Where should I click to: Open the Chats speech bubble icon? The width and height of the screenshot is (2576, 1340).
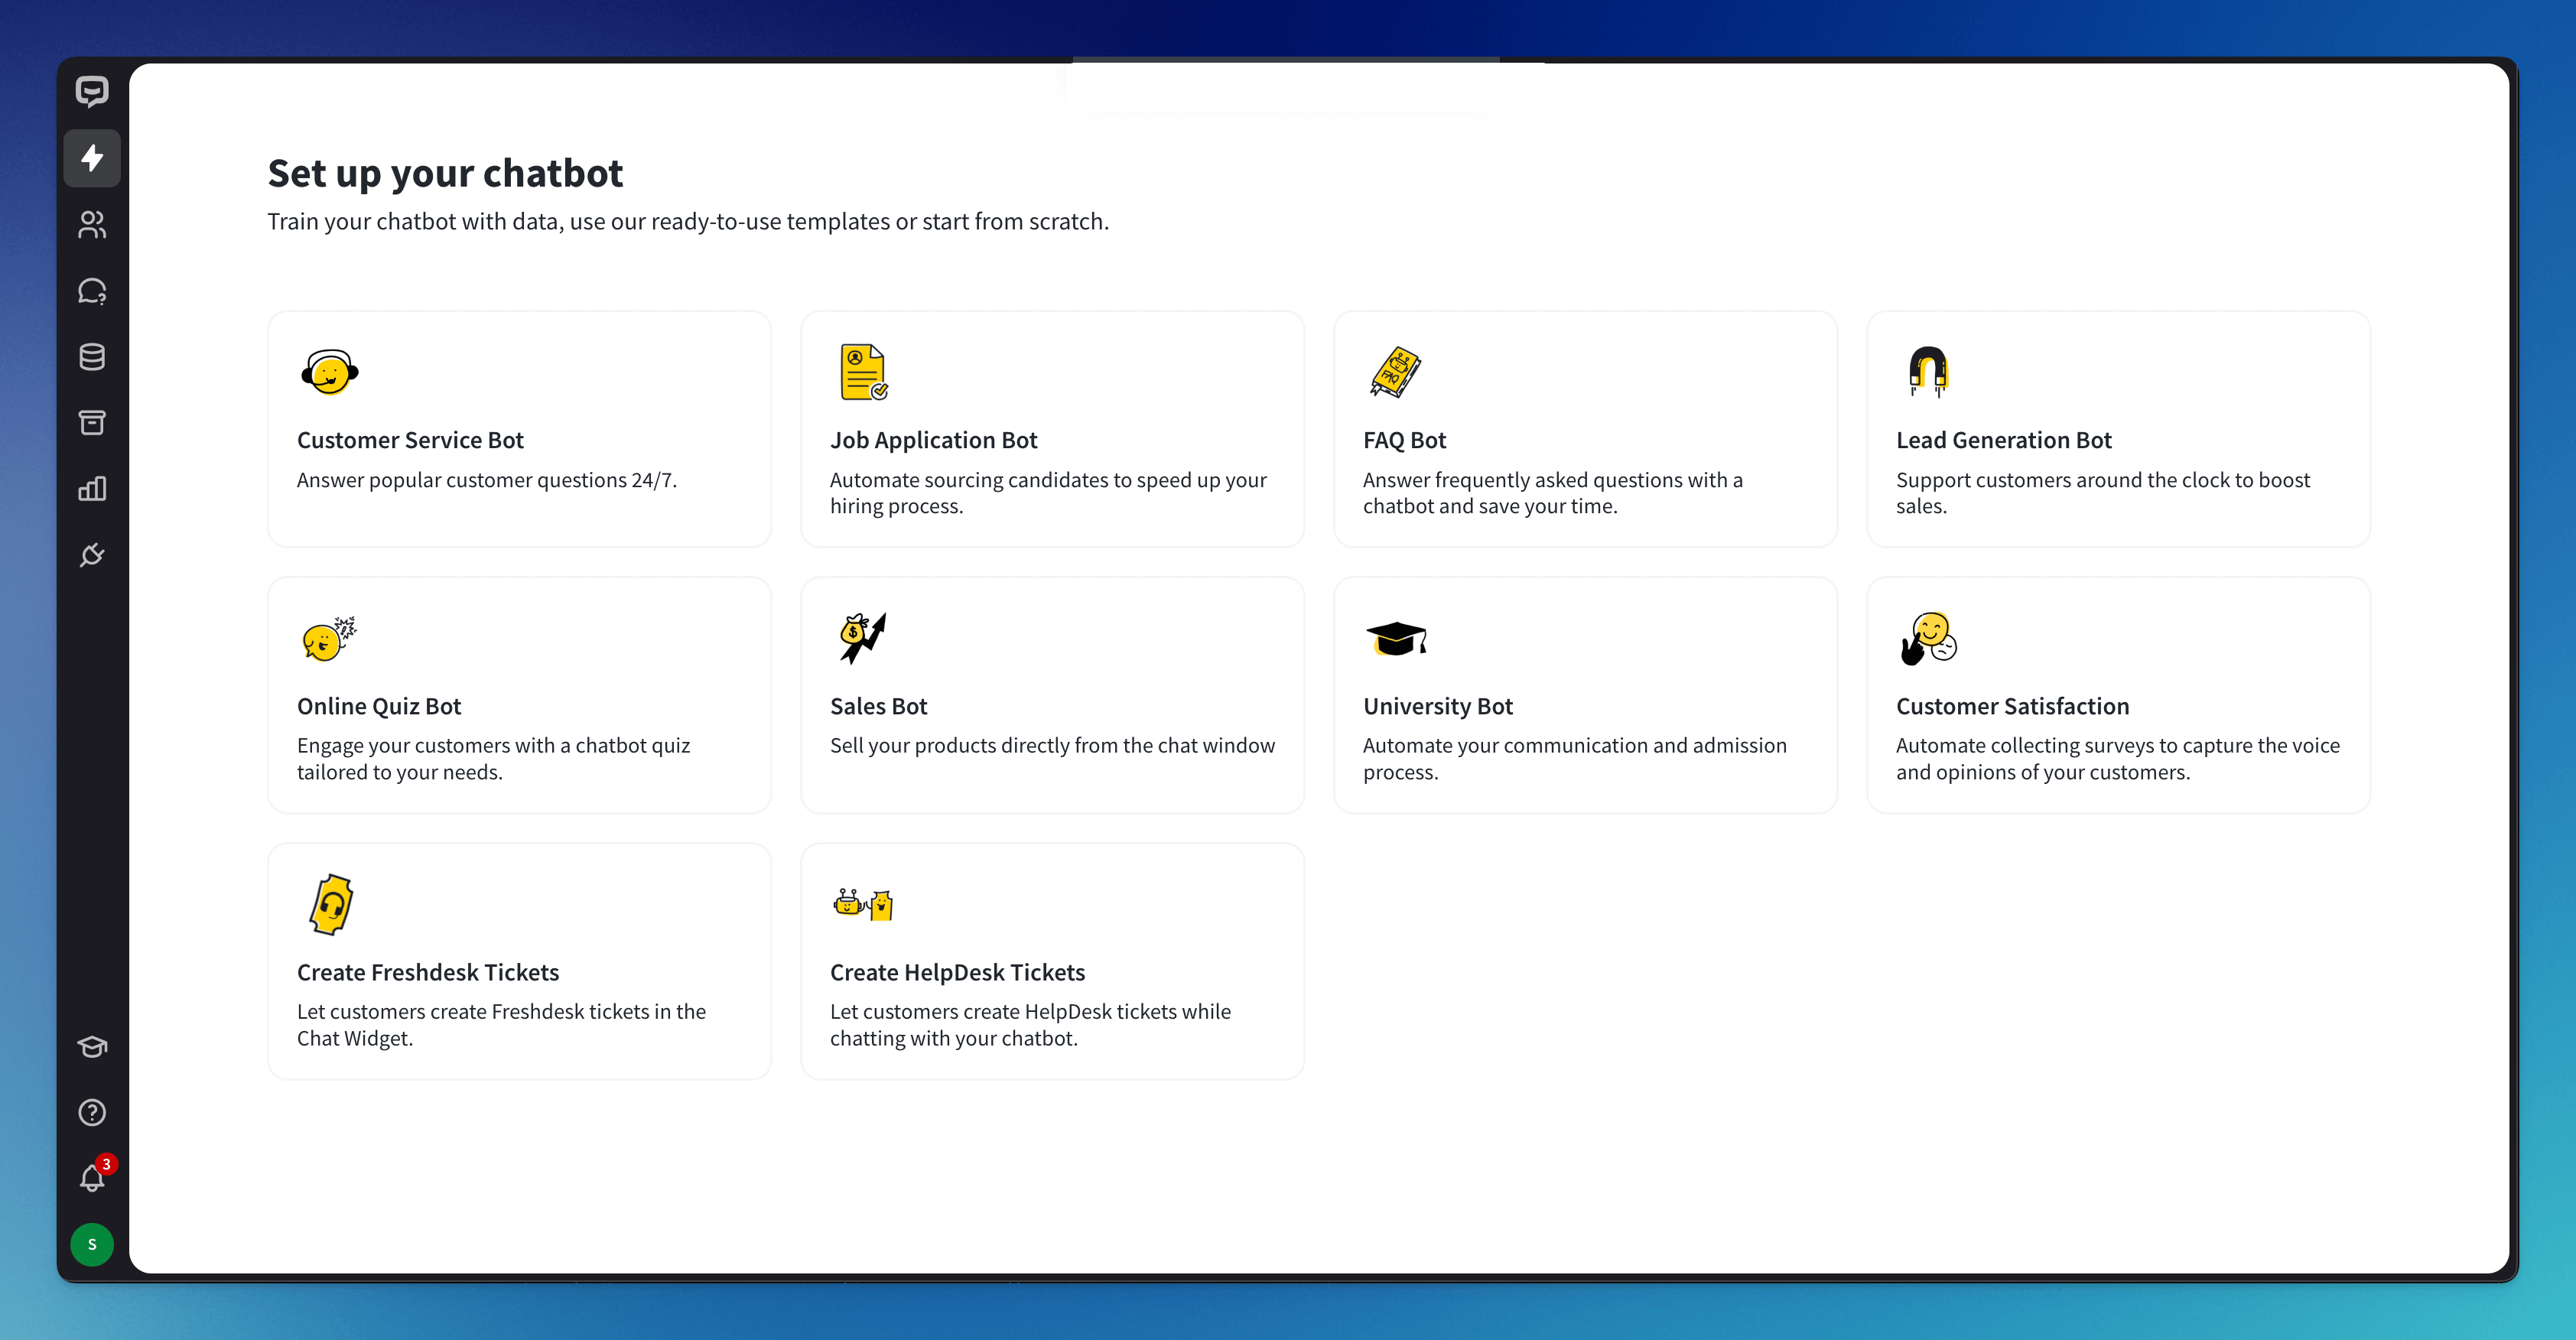point(92,291)
